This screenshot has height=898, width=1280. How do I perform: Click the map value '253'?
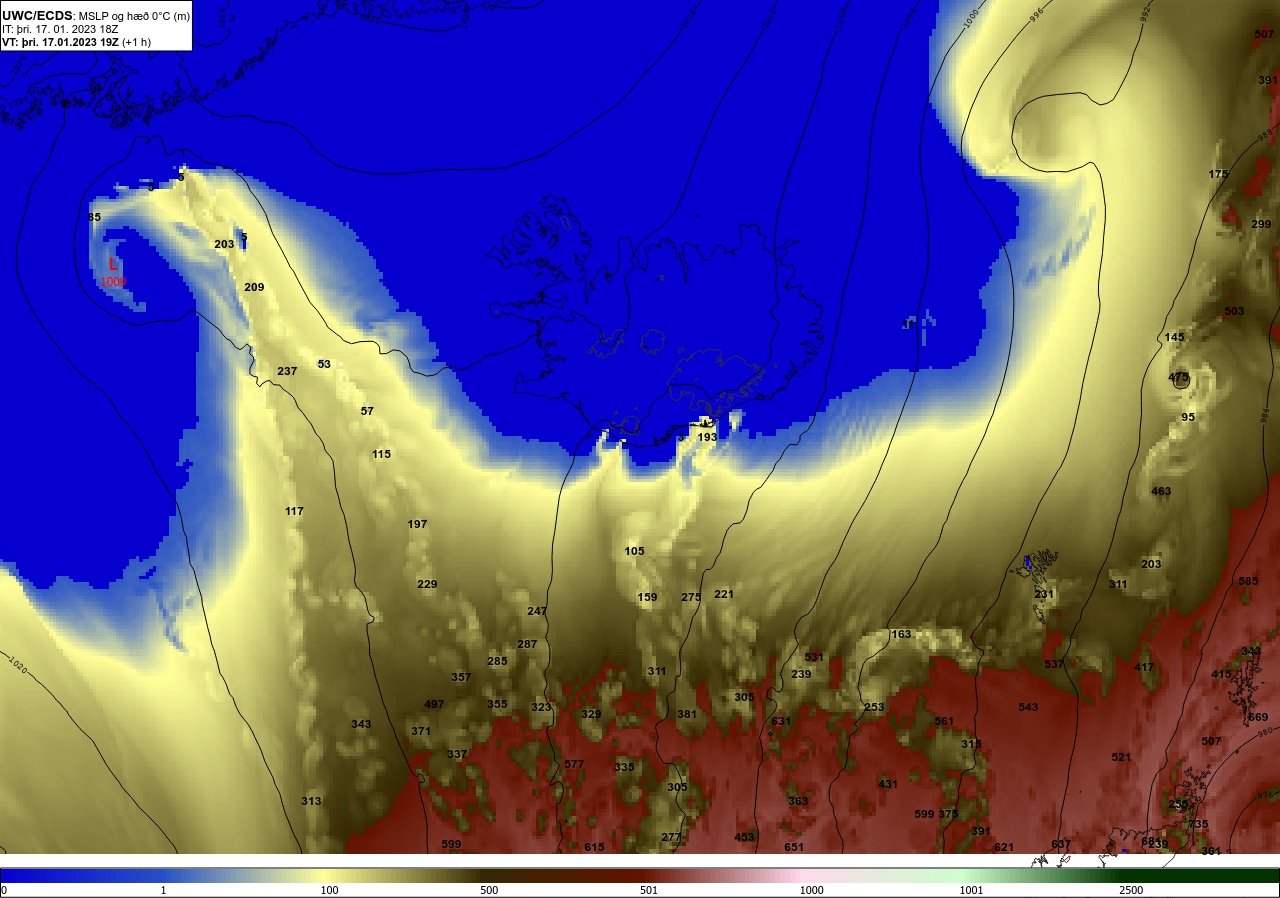(x=874, y=707)
